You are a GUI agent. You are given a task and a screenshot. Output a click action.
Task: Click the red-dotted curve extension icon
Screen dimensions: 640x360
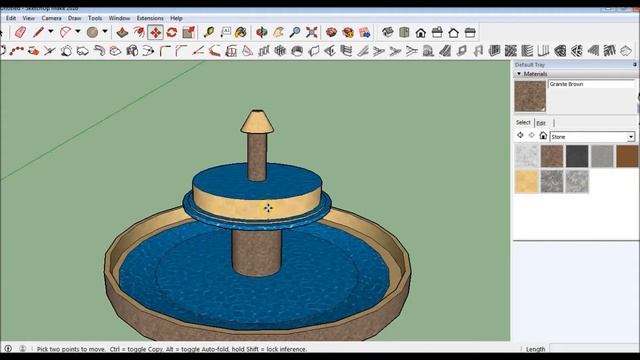(x=17, y=51)
